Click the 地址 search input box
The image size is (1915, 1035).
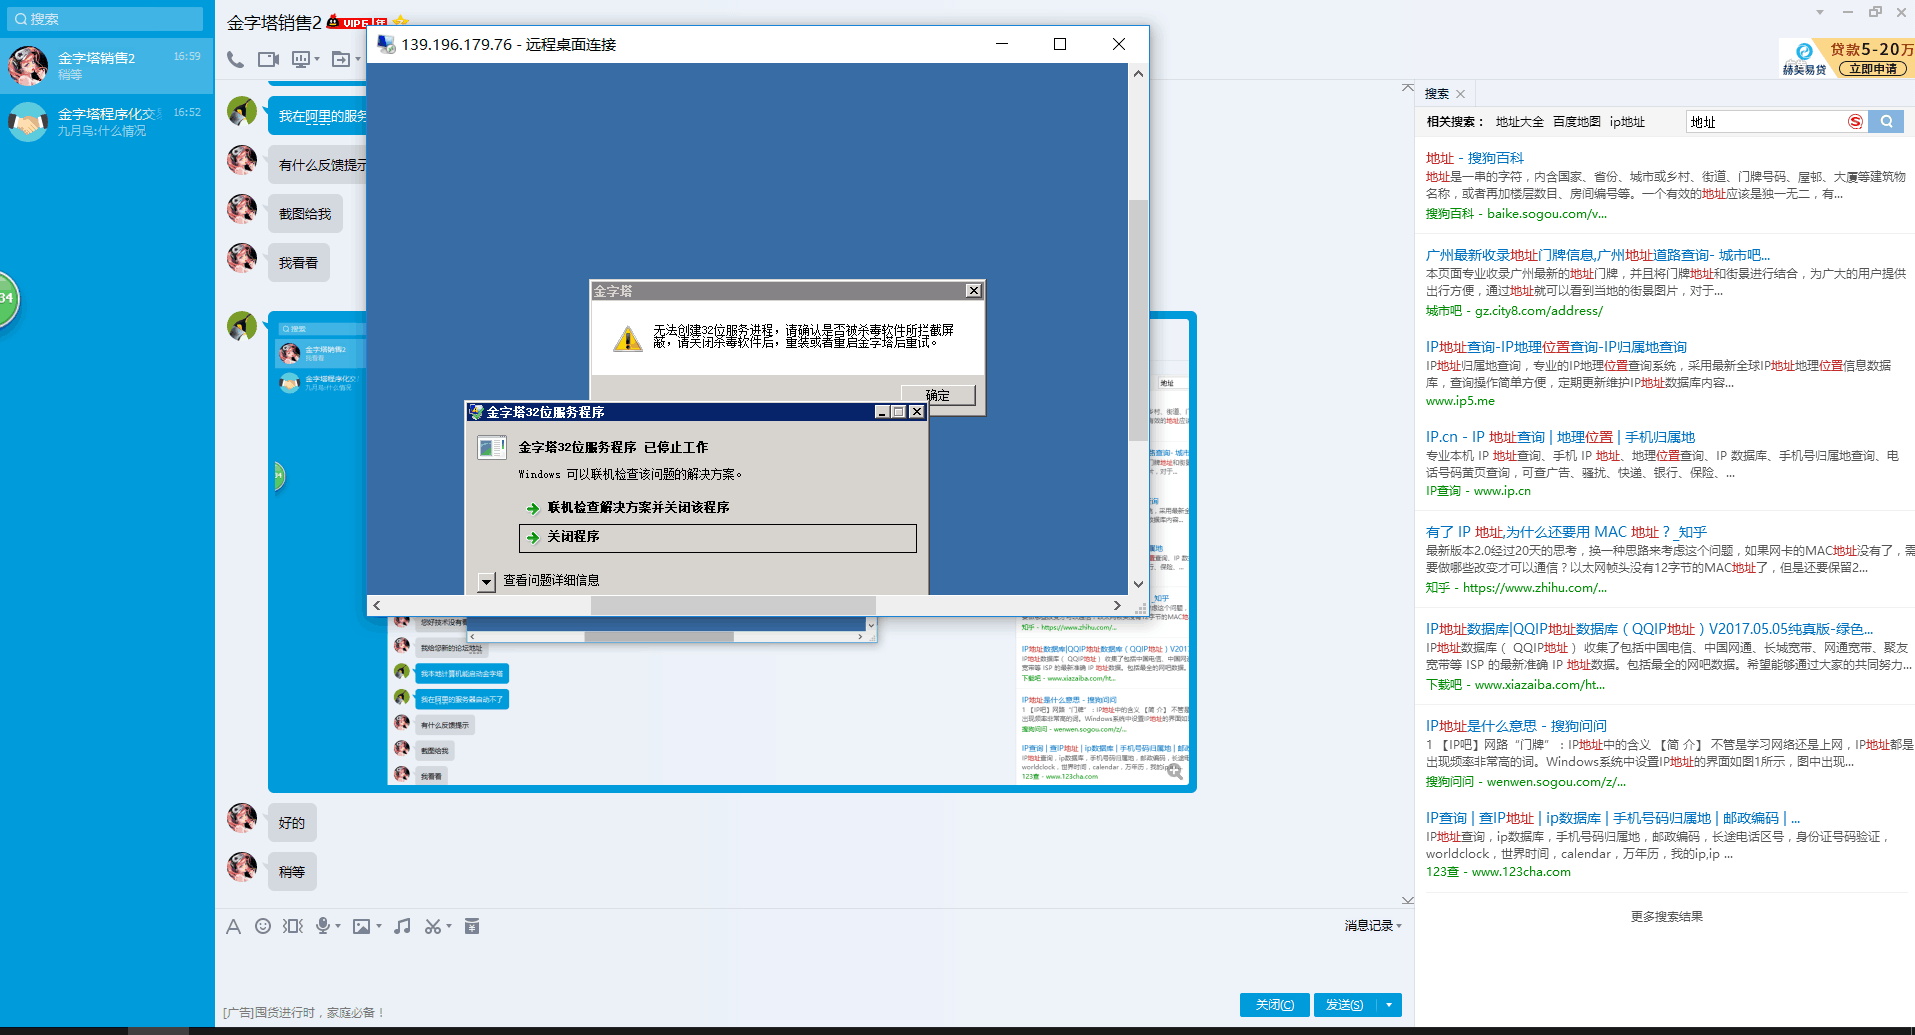pos(1764,122)
